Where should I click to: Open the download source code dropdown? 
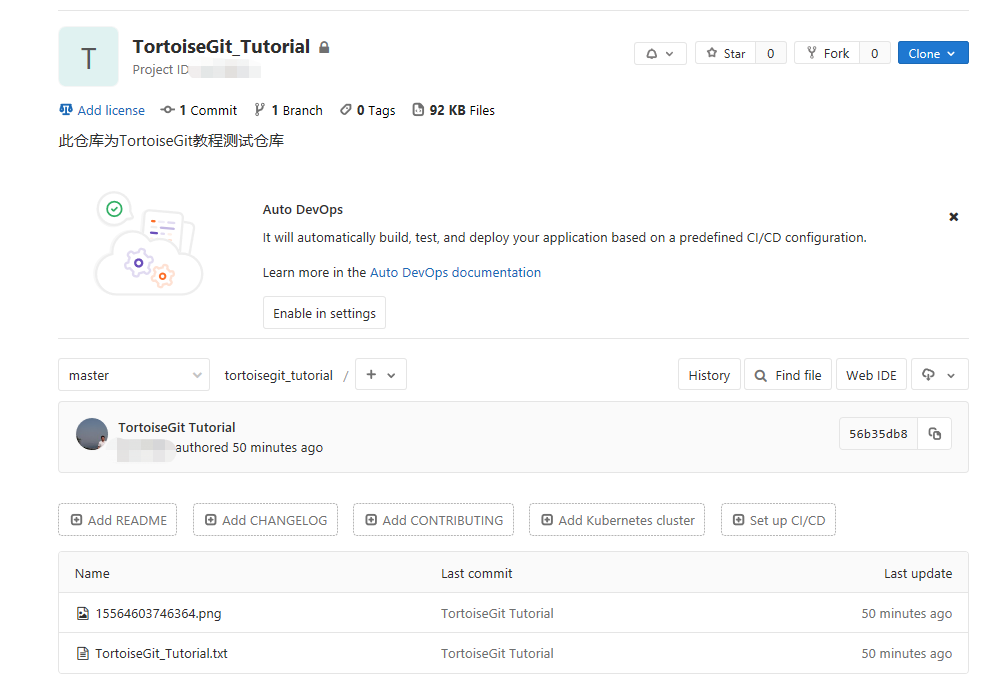pos(939,375)
